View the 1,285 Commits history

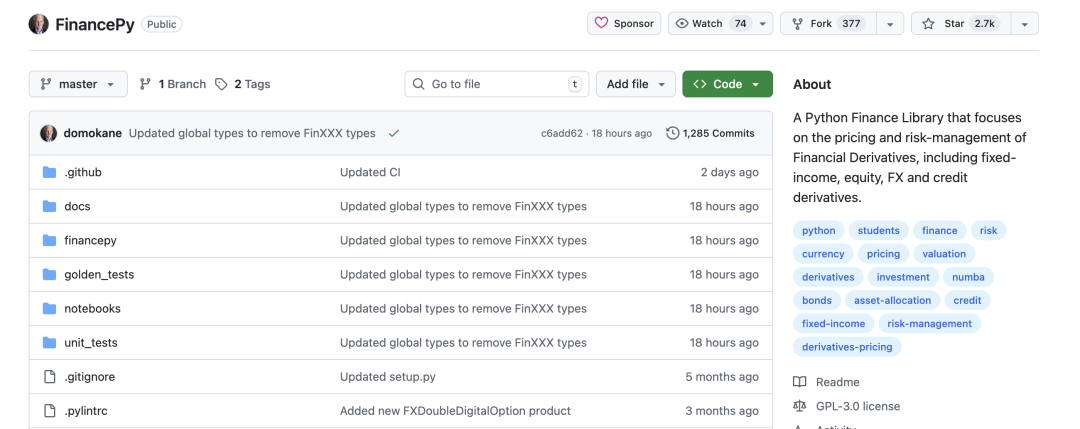711,133
